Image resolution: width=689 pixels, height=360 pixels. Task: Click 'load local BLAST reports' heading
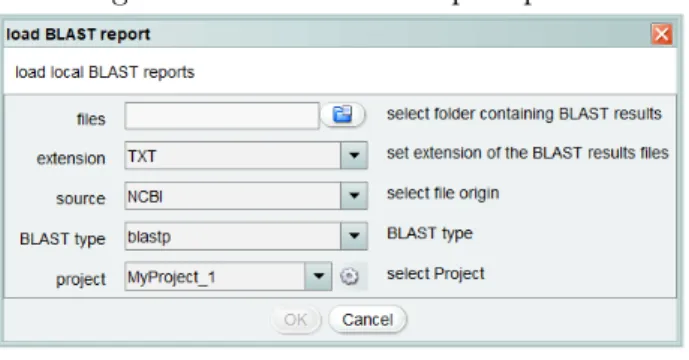click(x=105, y=73)
